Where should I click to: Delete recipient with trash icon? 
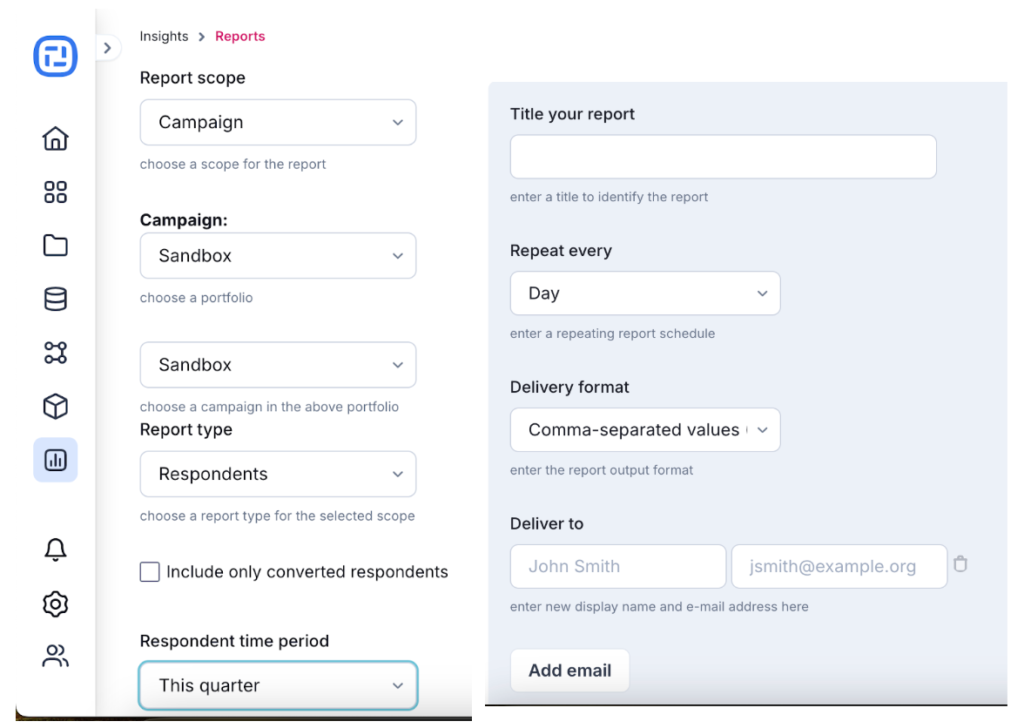[x=960, y=563]
